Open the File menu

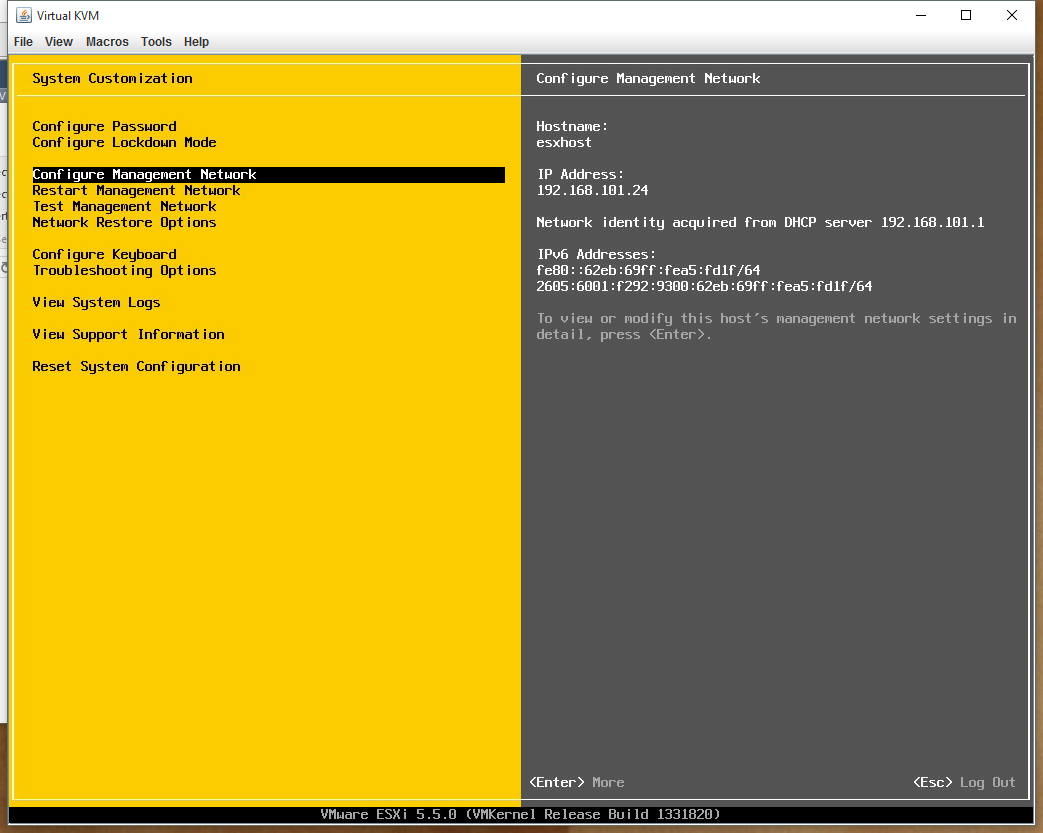[23, 42]
